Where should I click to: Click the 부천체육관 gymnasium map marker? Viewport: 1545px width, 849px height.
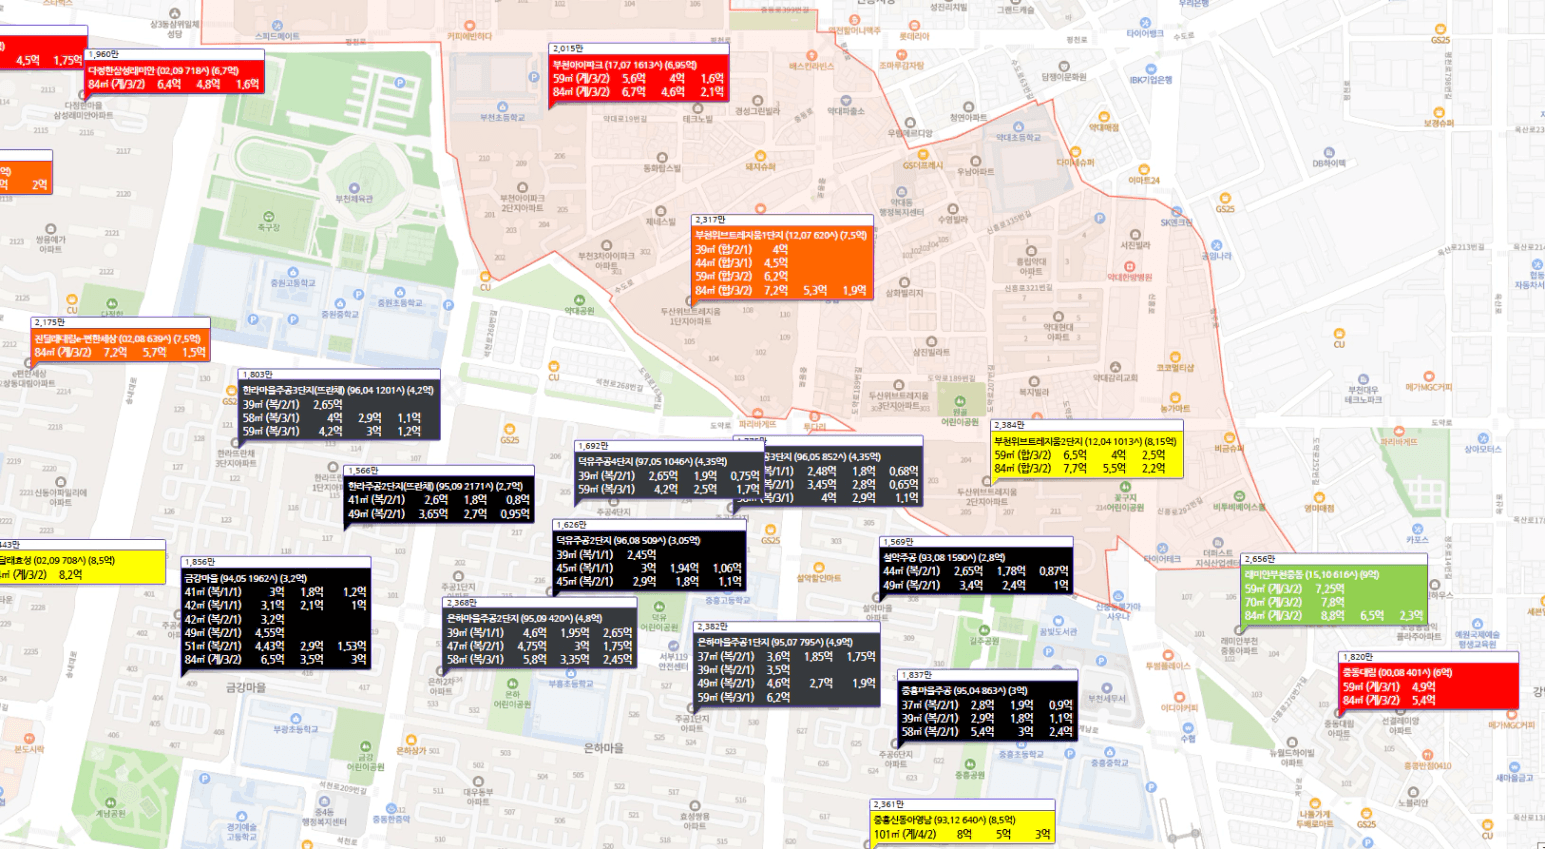(x=354, y=187)
